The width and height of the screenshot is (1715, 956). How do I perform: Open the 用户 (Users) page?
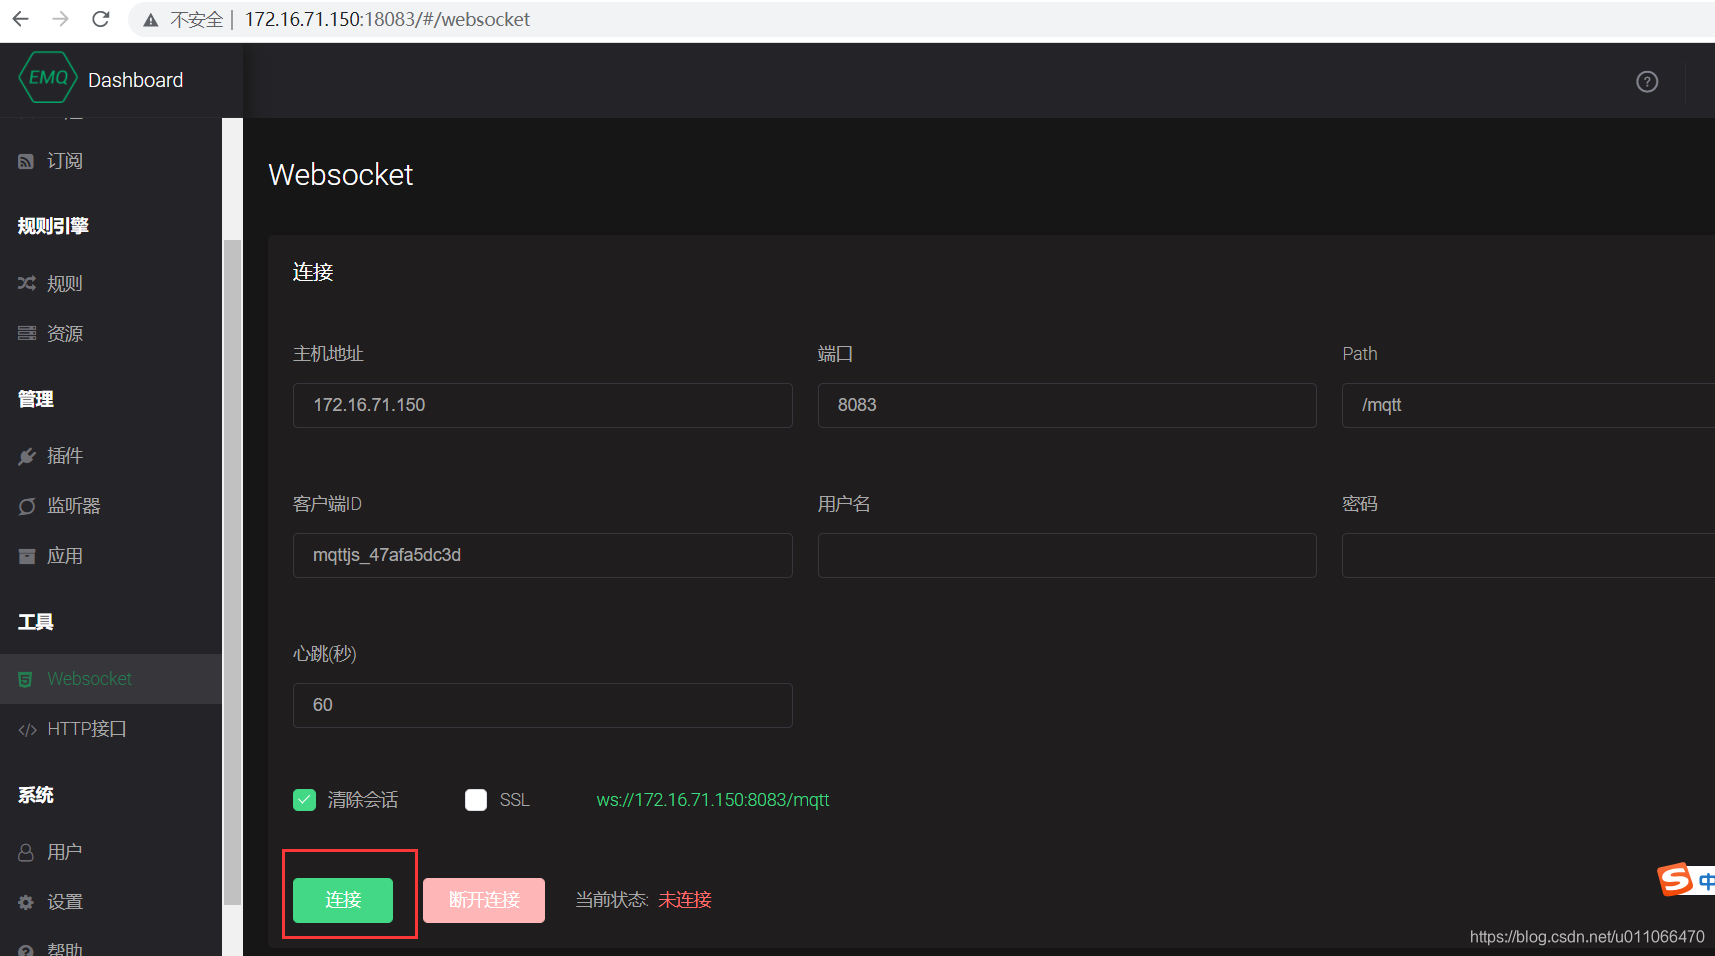click(64, 851)
